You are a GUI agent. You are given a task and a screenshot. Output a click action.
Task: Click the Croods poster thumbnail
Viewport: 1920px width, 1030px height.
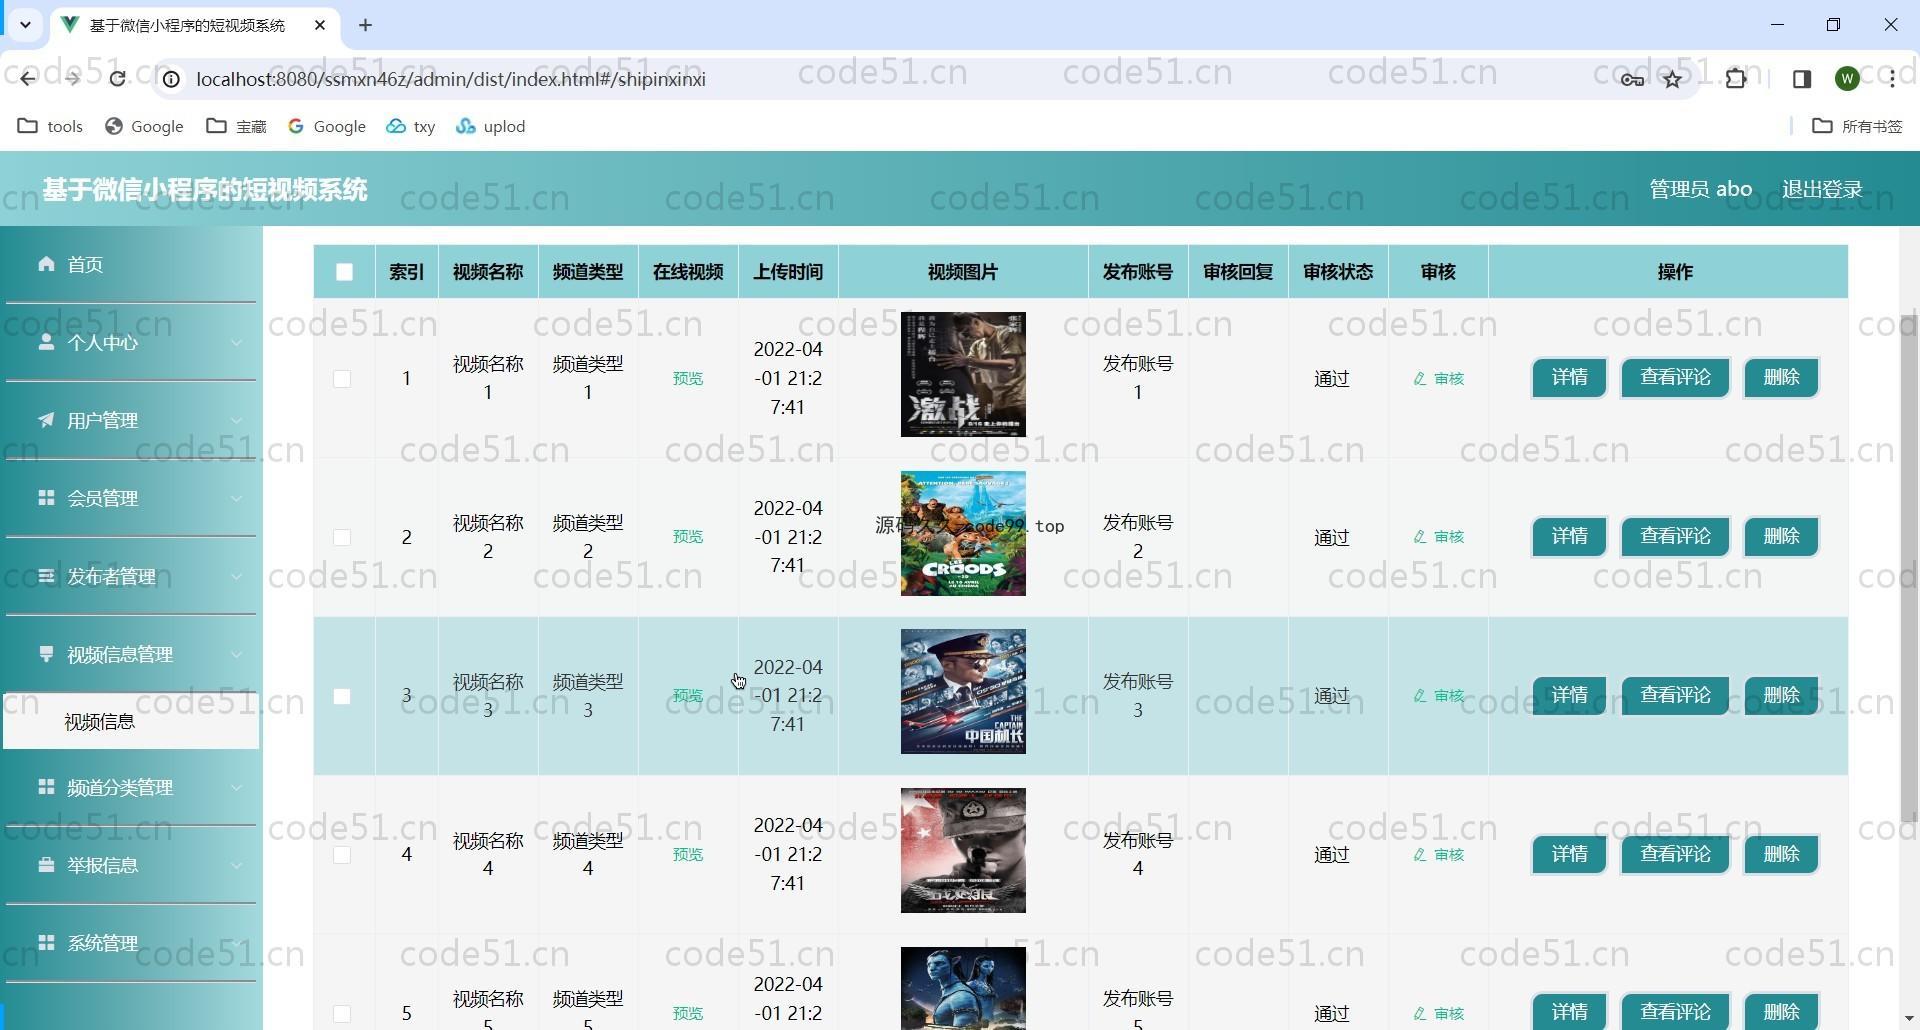[x=963, y=533]
